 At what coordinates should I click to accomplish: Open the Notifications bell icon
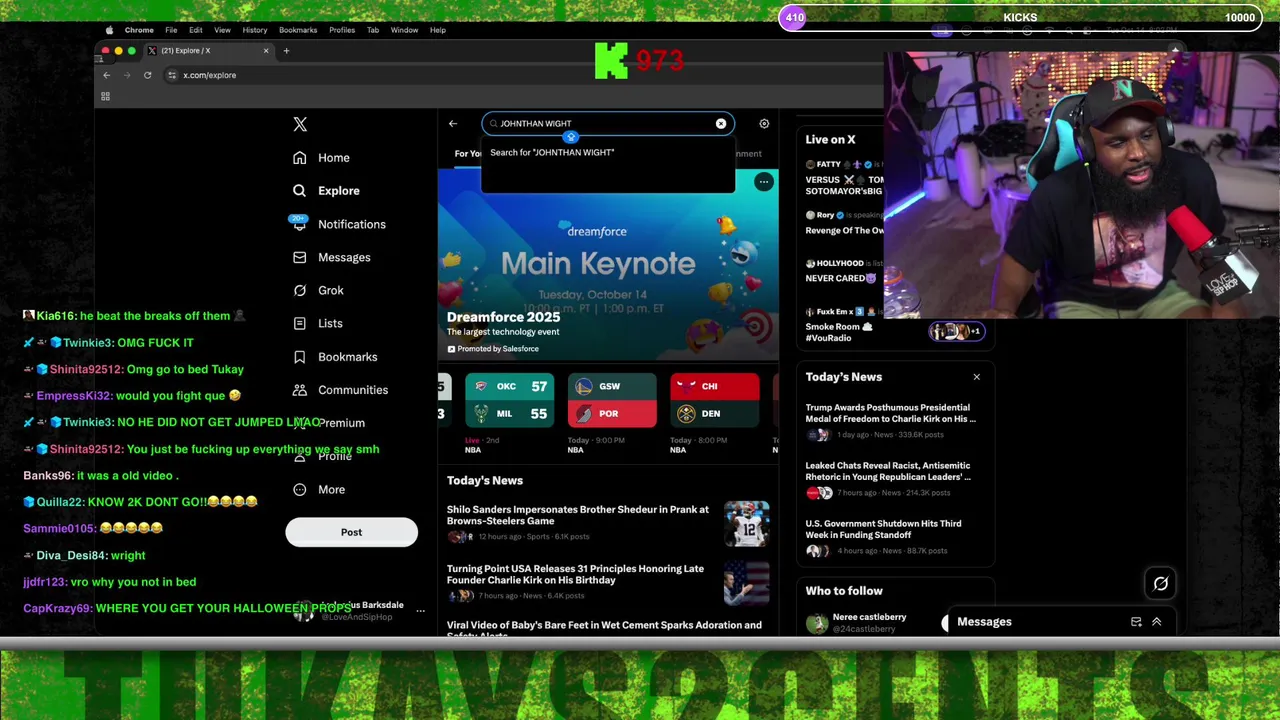click(299, 224)
